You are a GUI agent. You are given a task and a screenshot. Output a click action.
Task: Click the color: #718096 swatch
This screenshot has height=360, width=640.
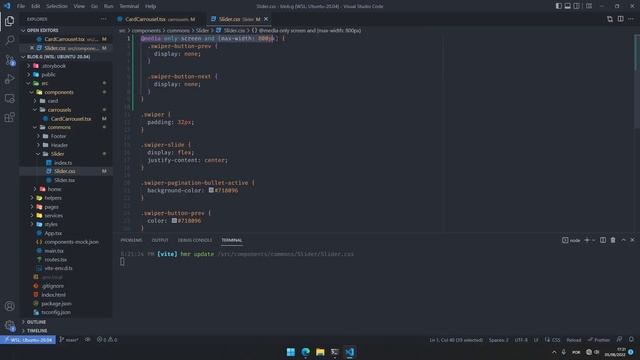174,220
